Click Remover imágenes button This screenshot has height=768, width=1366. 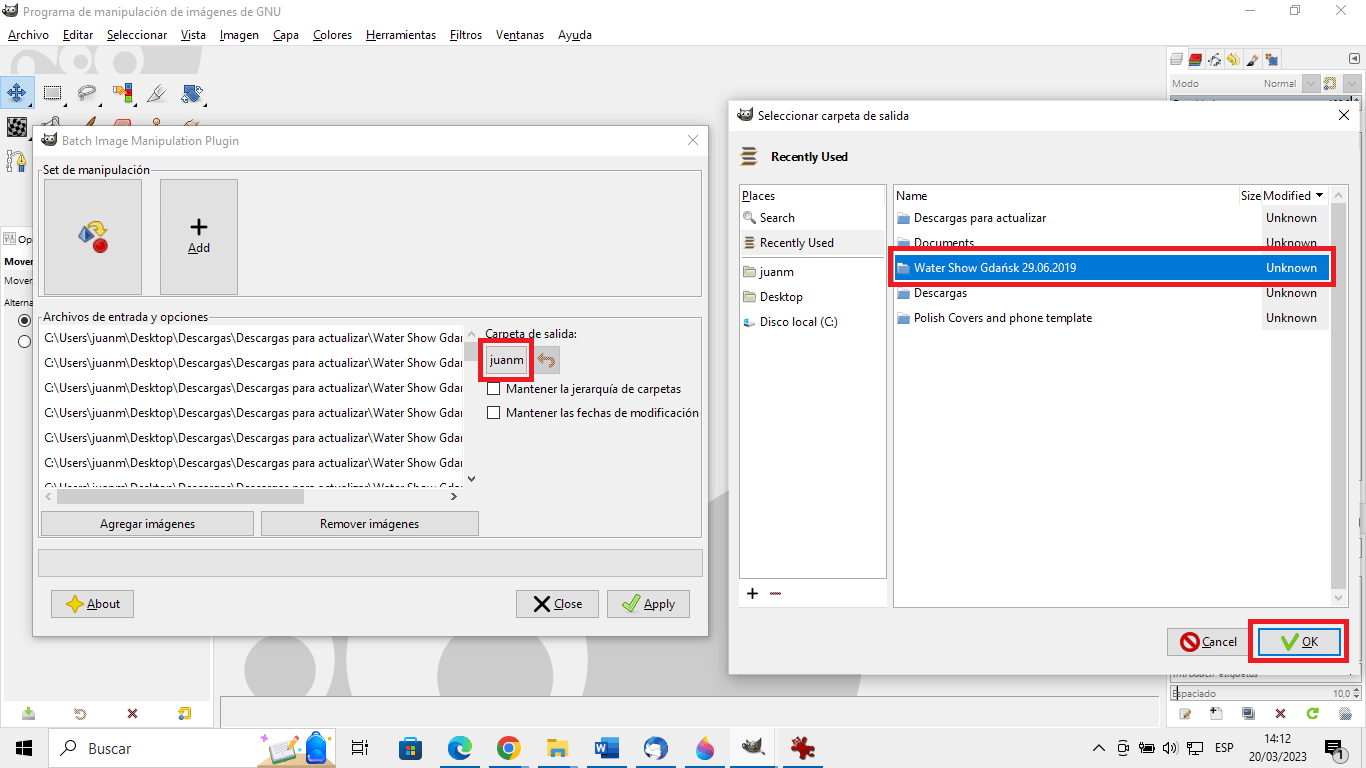click(x=370, y=524)
